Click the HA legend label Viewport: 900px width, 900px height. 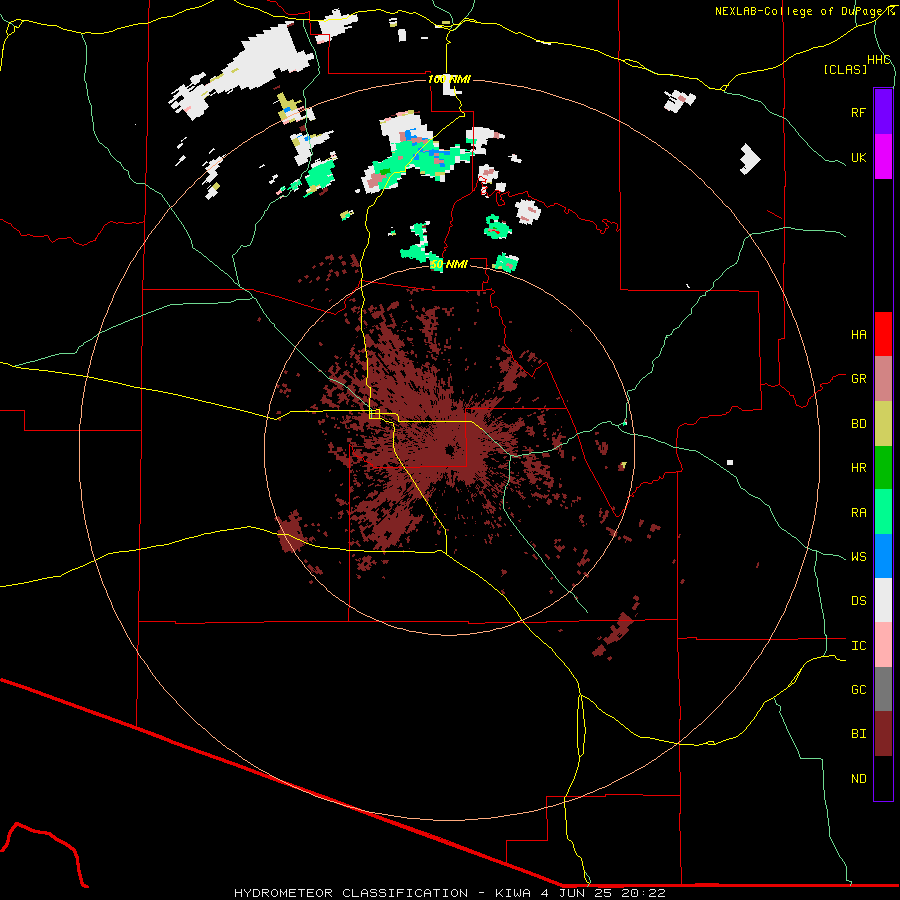tap(858, 334)
